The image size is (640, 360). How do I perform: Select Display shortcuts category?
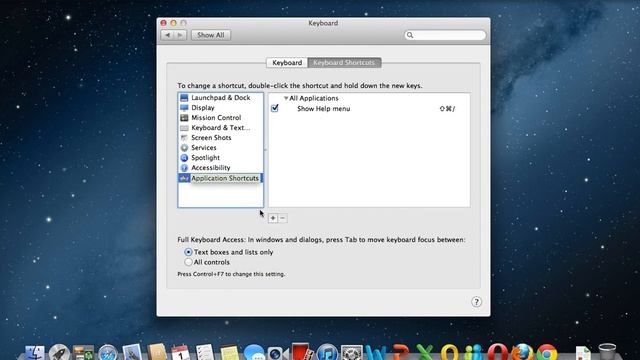[x=220, y=108]
